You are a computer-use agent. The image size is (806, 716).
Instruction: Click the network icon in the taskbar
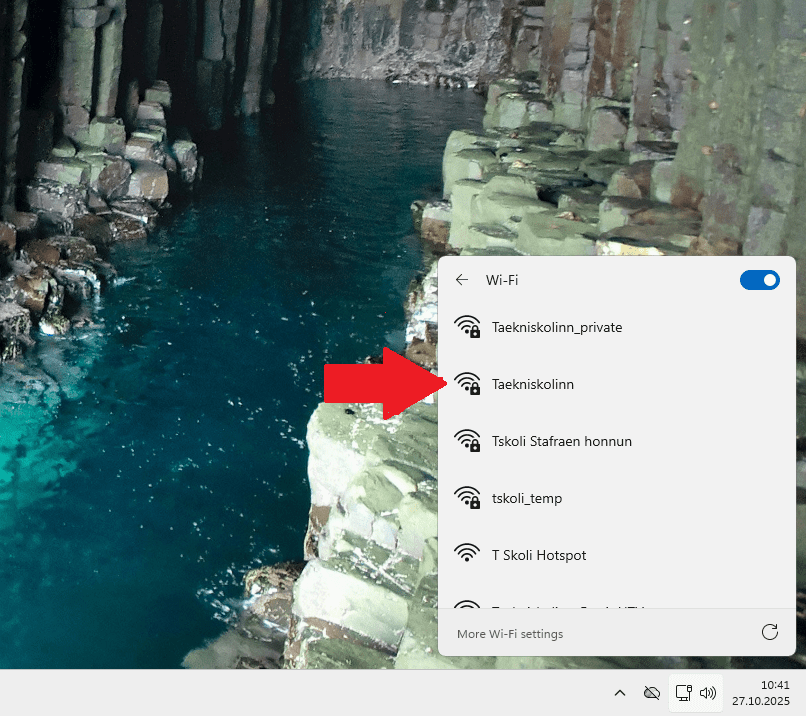click(x=684, y=692)
